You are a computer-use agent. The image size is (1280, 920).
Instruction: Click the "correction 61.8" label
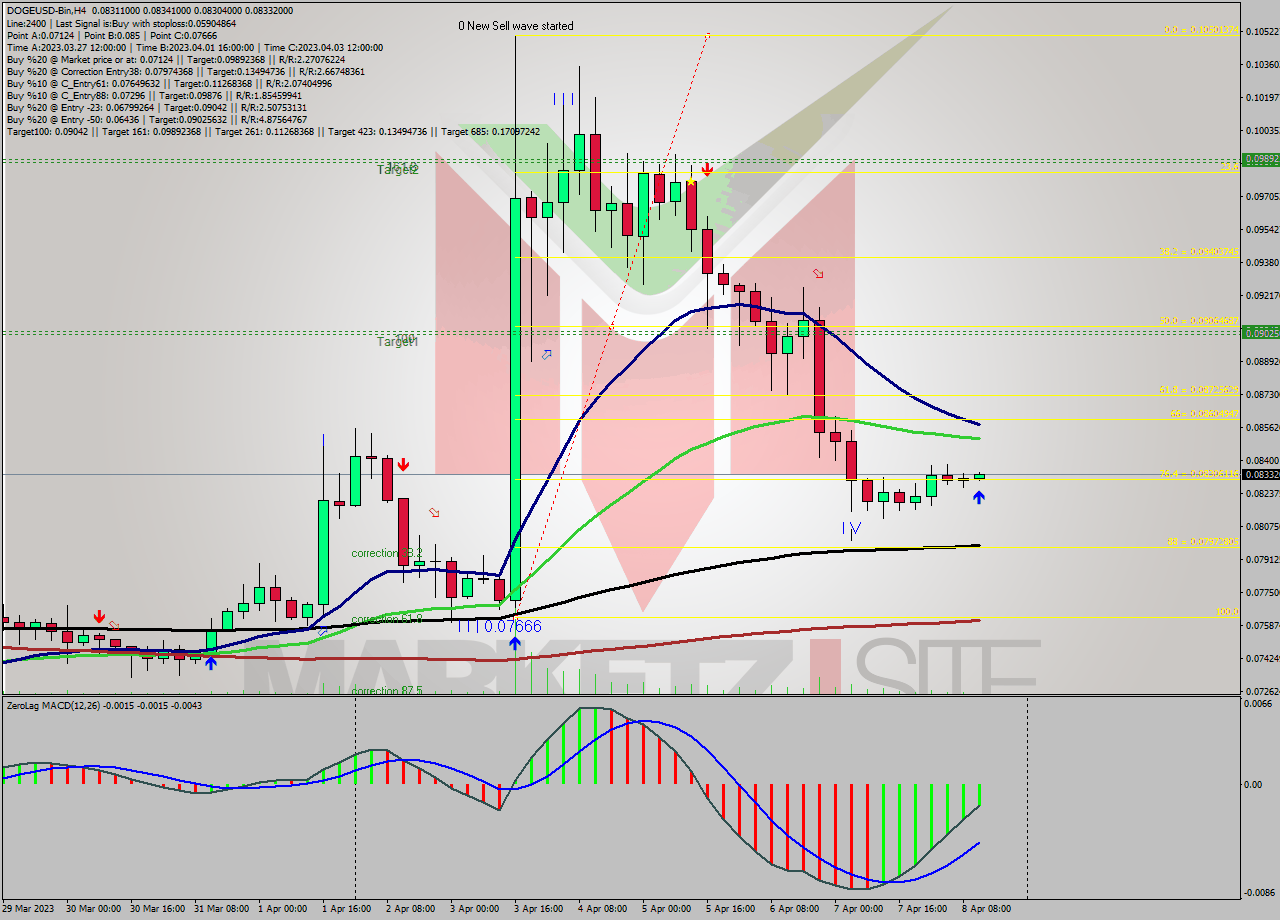click(387, 620)
